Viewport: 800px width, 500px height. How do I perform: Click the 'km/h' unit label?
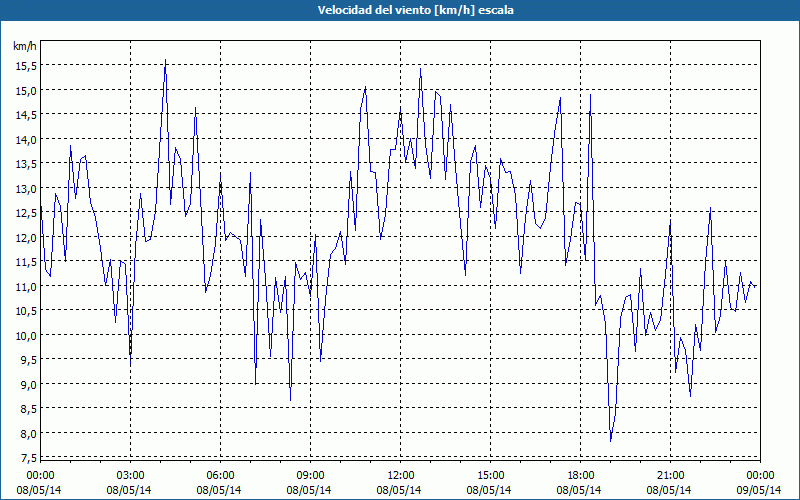[24, 46]
